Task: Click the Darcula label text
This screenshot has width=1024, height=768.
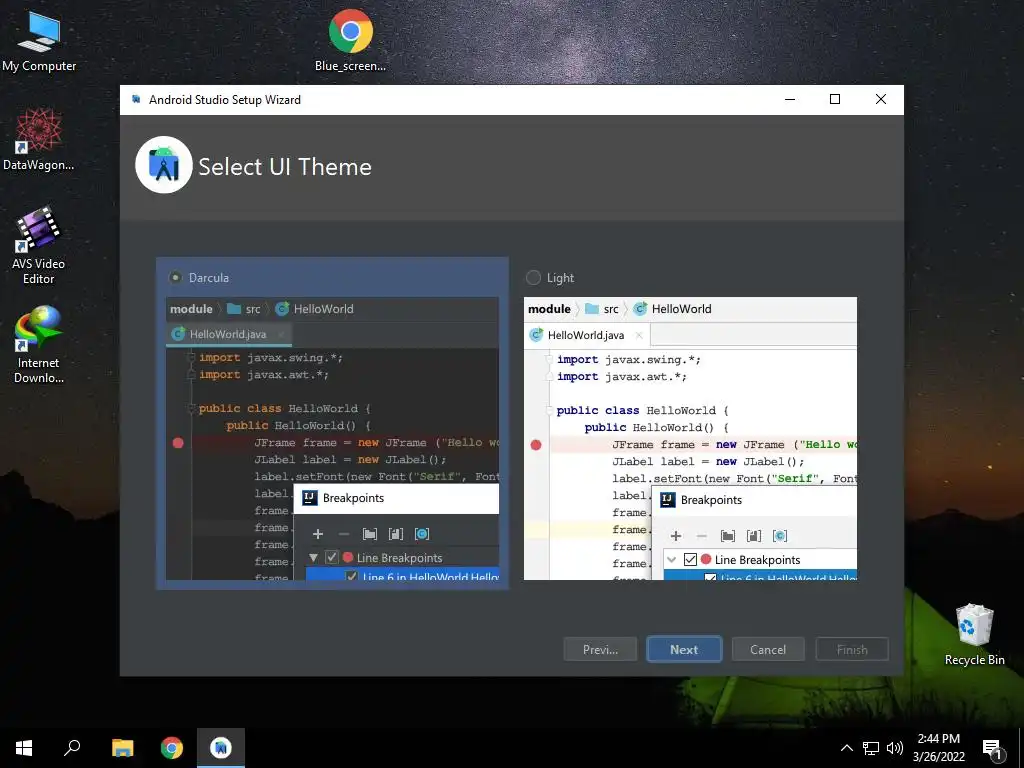Action: [208, 278]
